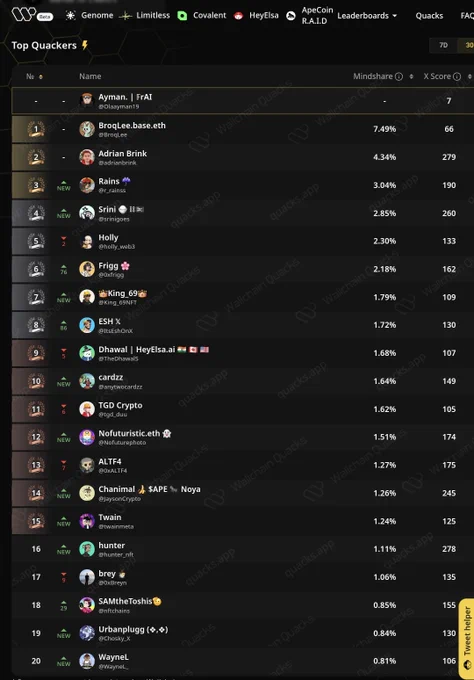Open the Tweet helper side button
The width and height of the screenshot is (474, 680).
tap(467, 638)
